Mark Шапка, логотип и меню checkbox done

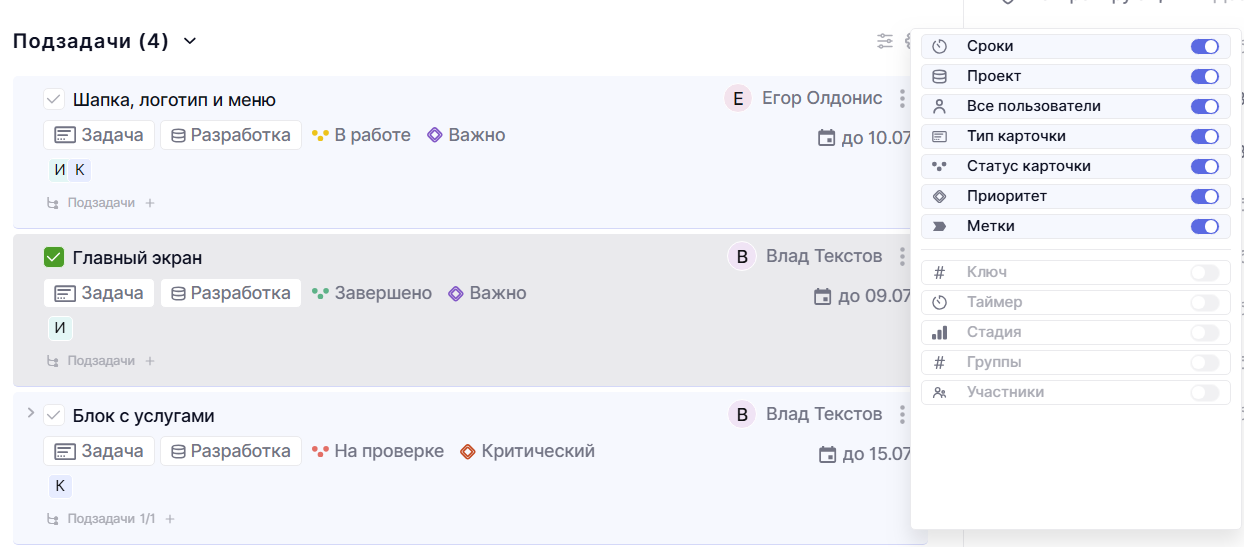(x=54, y=100)
